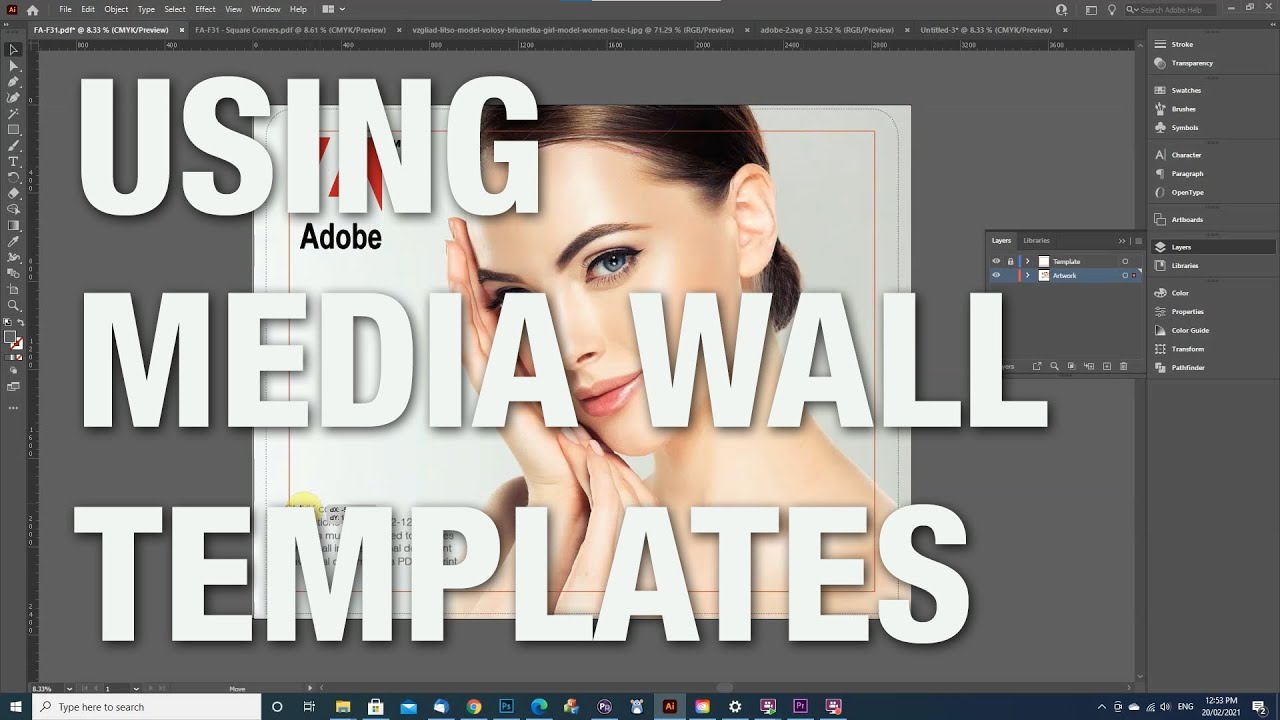This screenshot has width=1280, height=720.
Task: Click the Template layer target circle
Action: (1125, 261)
